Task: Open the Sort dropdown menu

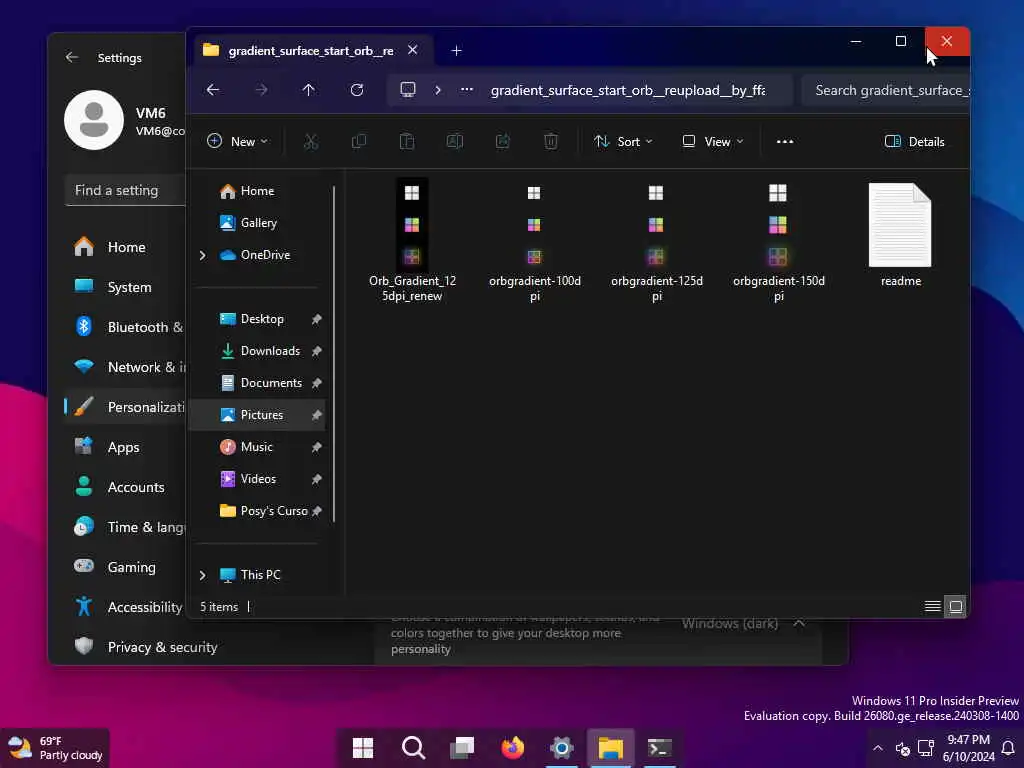Action: pyautogui.click(x=623, y=141)
